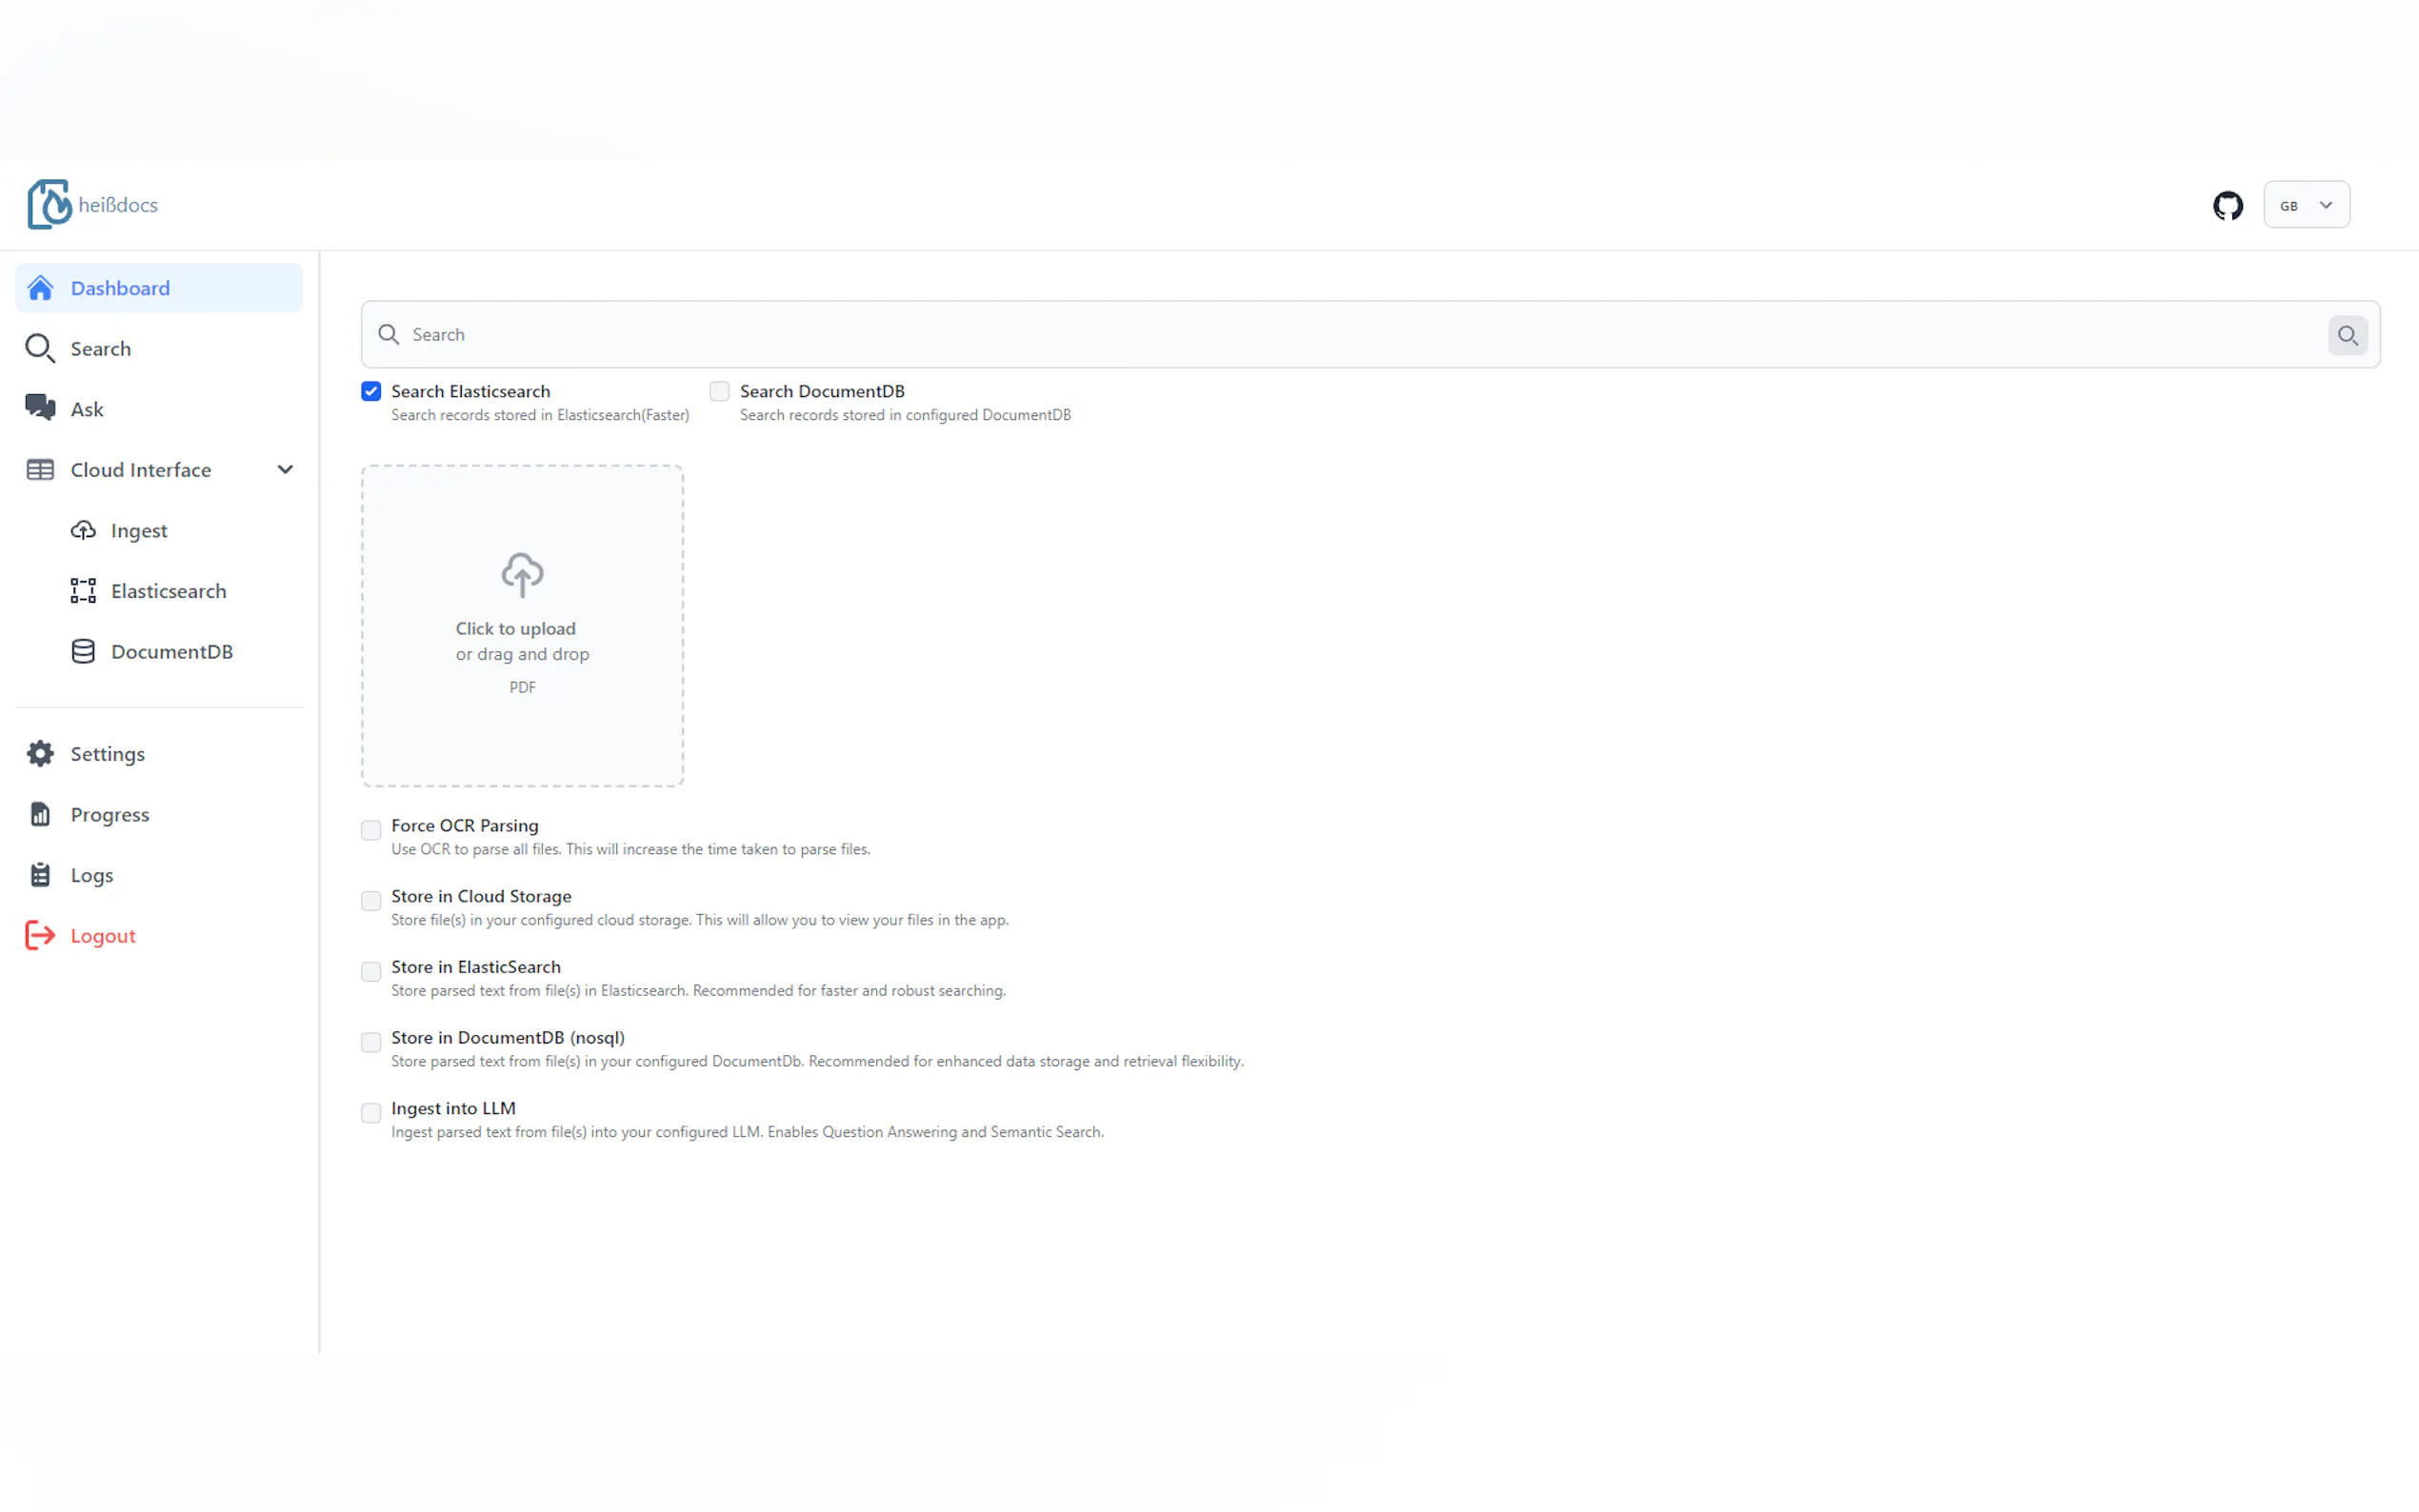Open the Progress page in sidebar
Screen dimensions: 2419x1512
(x=110, y=815)
